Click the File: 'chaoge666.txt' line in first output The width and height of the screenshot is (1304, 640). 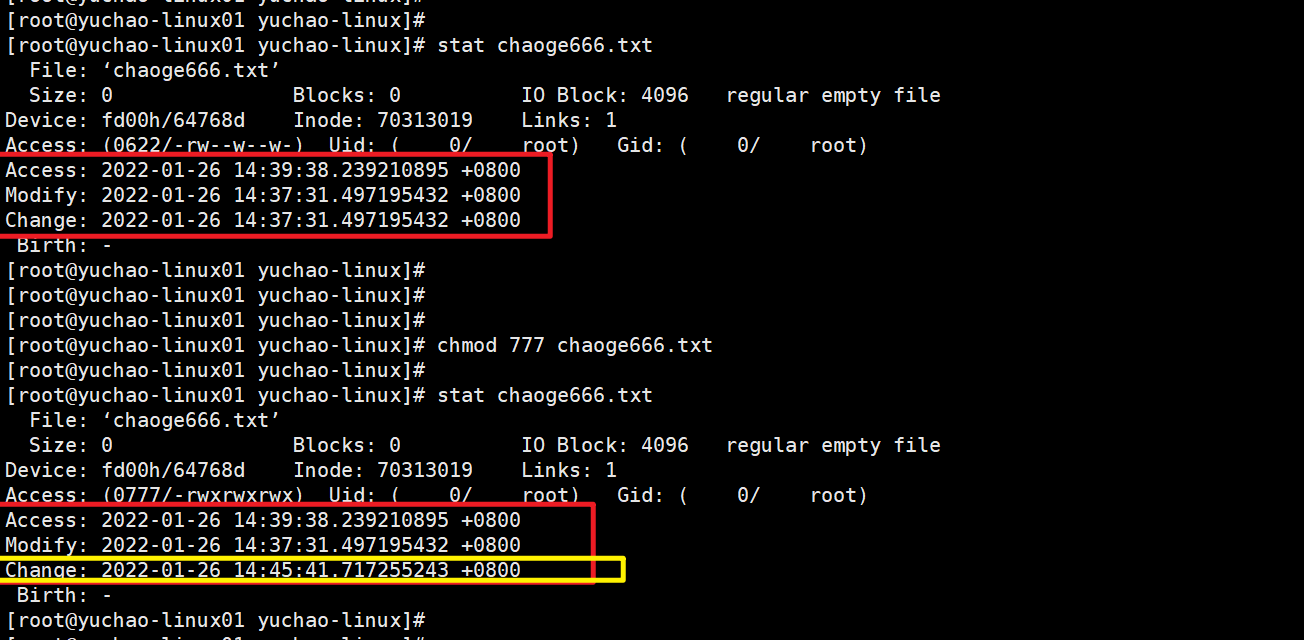(154, 71)
